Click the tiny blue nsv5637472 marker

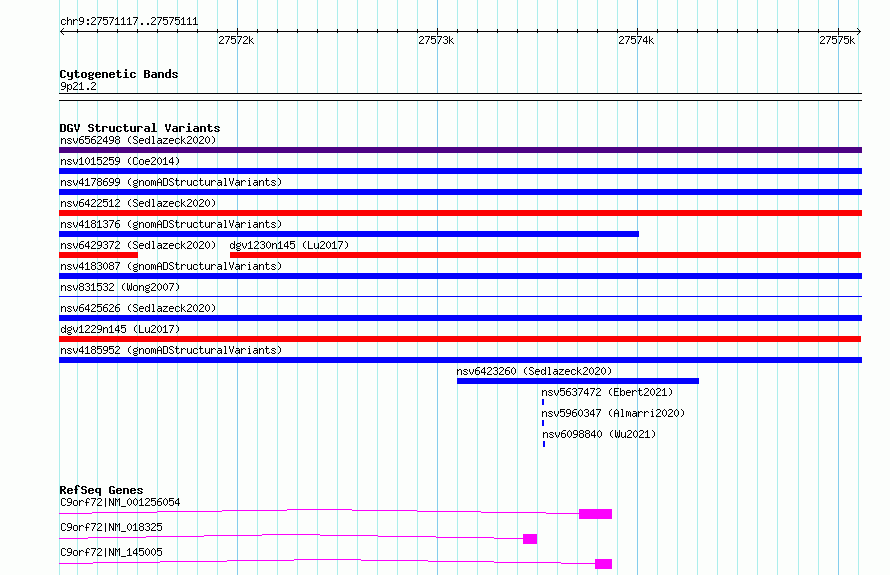coord(543,402)
